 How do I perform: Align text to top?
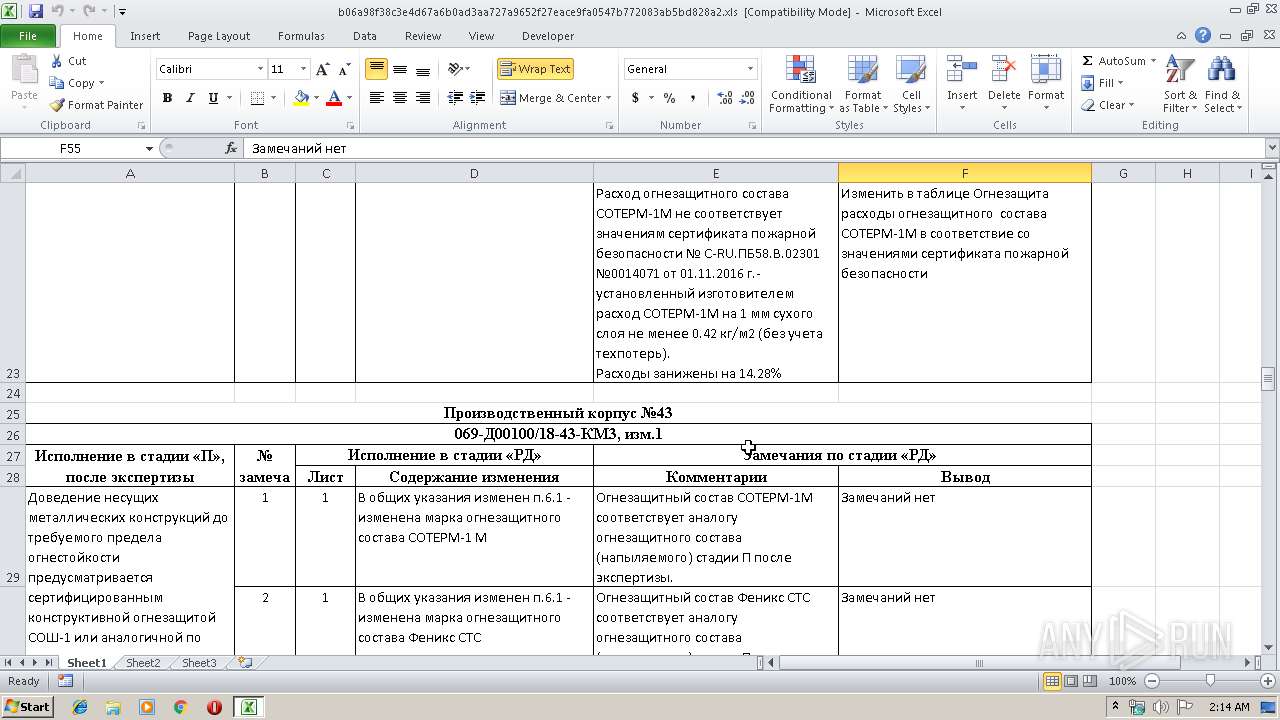(377, 69)
